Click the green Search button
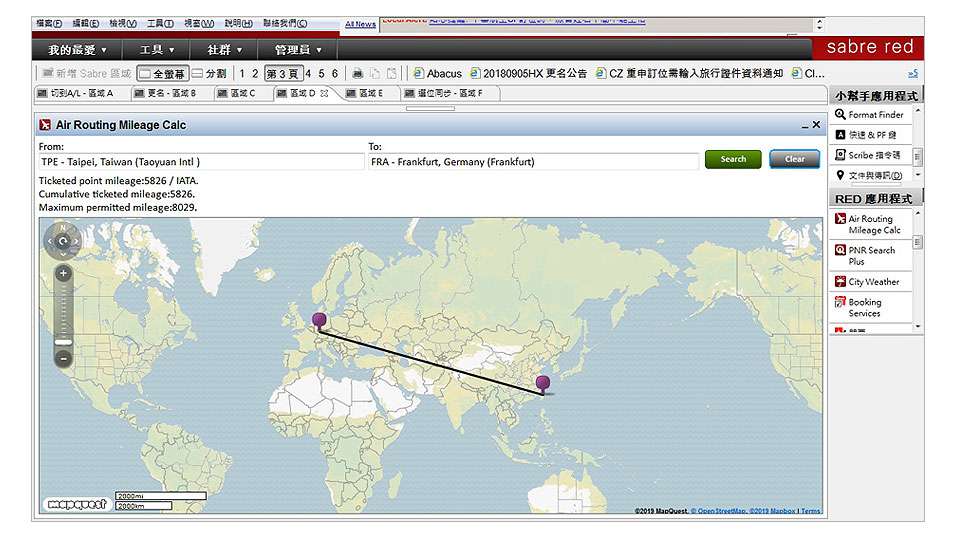This screenshot has height=538, width=953. coord(733,159)
